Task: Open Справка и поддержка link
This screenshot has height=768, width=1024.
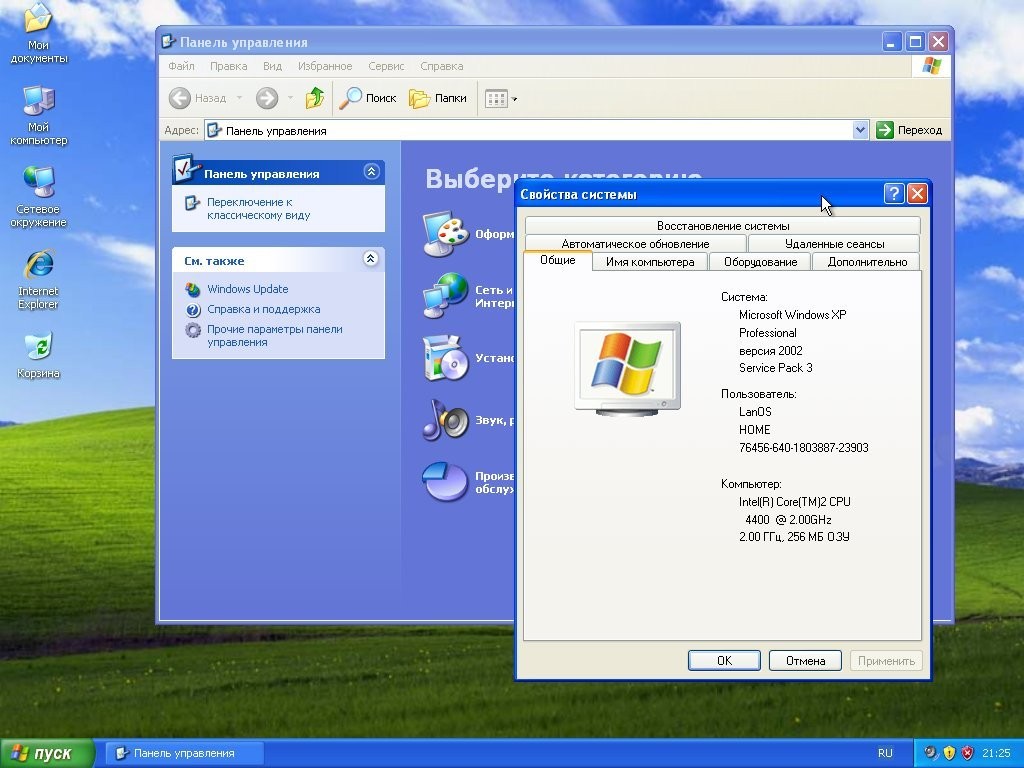Action: [x=263, y=309]
